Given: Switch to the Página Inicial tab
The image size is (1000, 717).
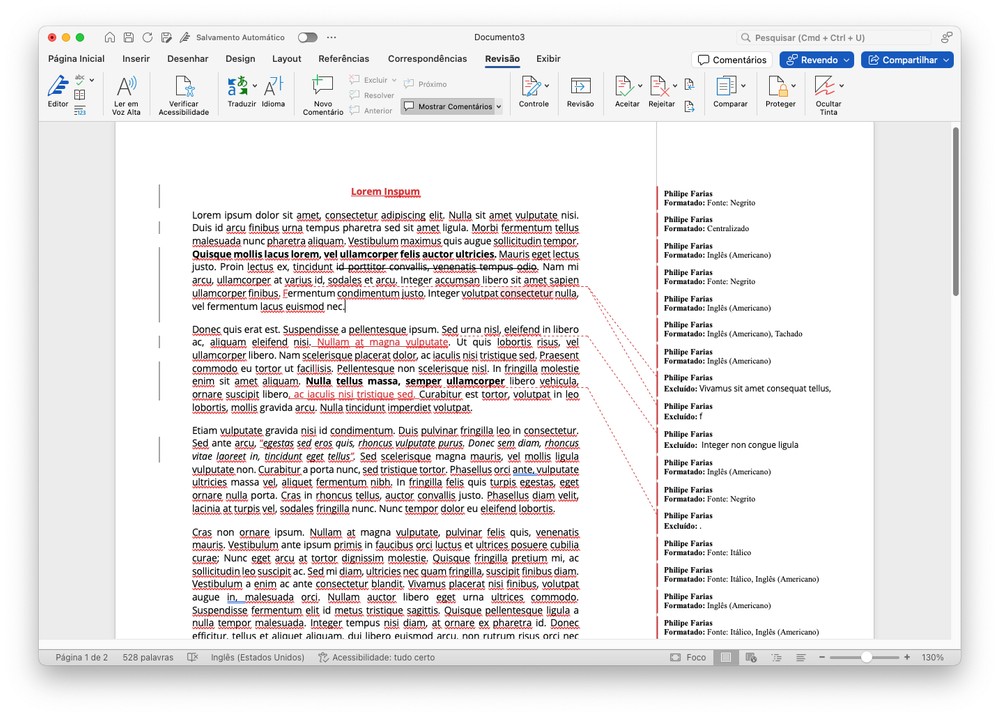Looking at the screenshot, I should [x=76, y=59].
